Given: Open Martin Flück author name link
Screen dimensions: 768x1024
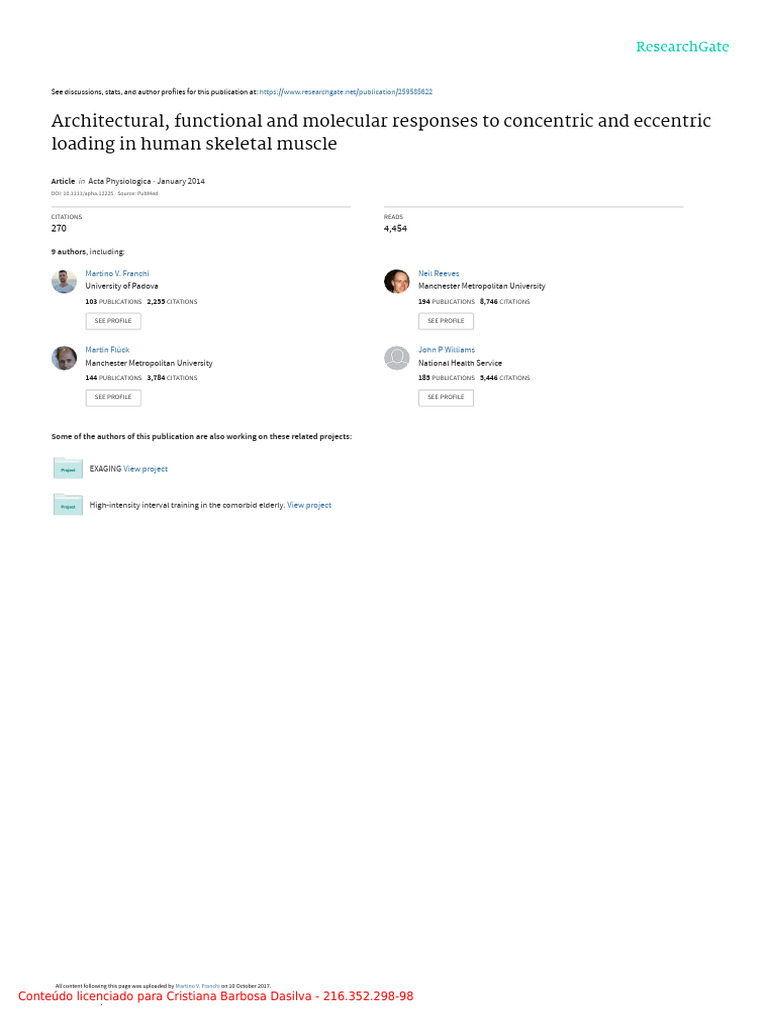Looking at the screenshot, I should pos(107,350).
